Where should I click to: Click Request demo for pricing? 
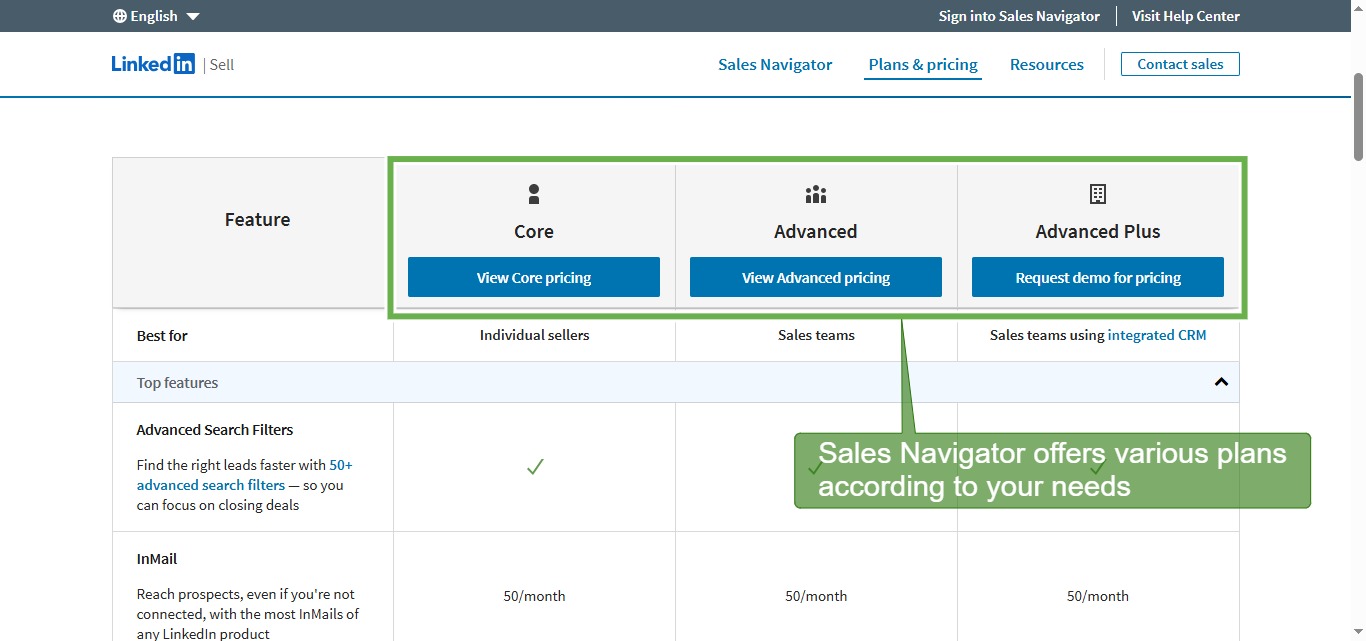pos(1097,277)
